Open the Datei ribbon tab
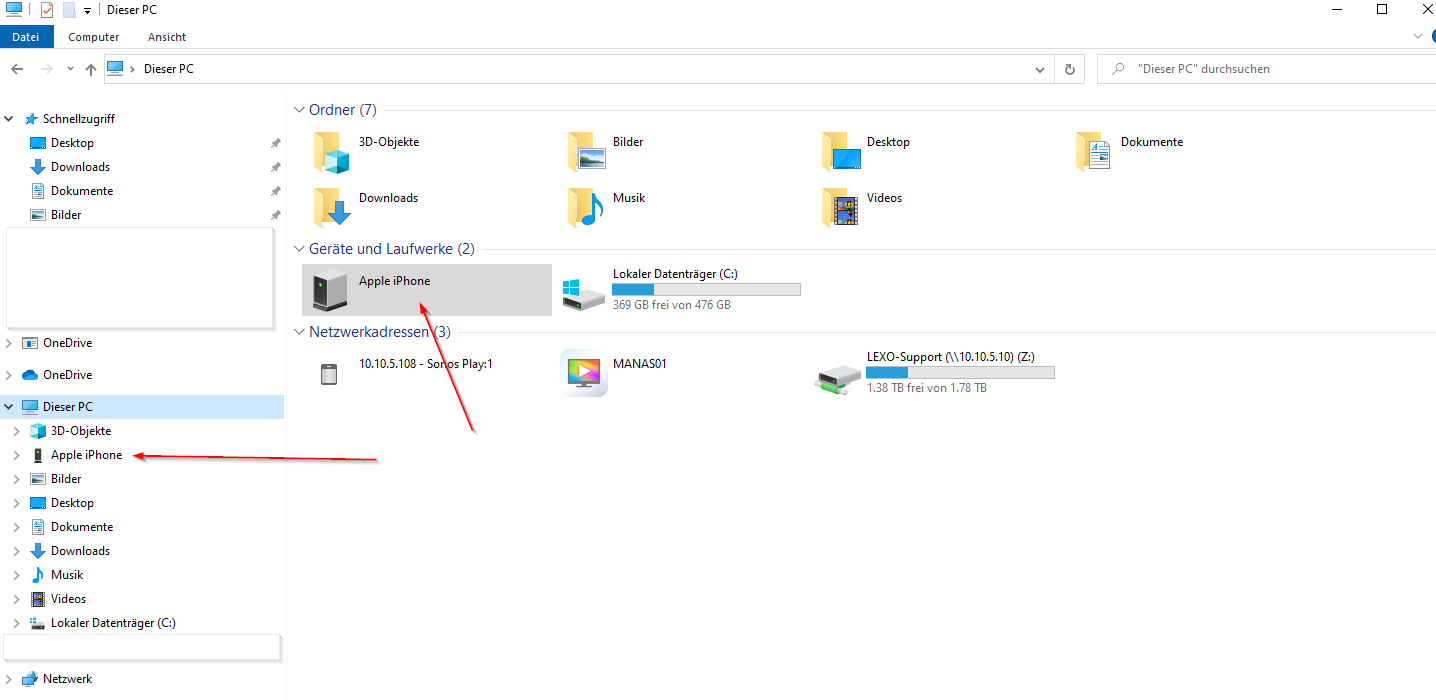This screenshot has width=1436, height=700. pyautogui.click(x=26, y=37)
